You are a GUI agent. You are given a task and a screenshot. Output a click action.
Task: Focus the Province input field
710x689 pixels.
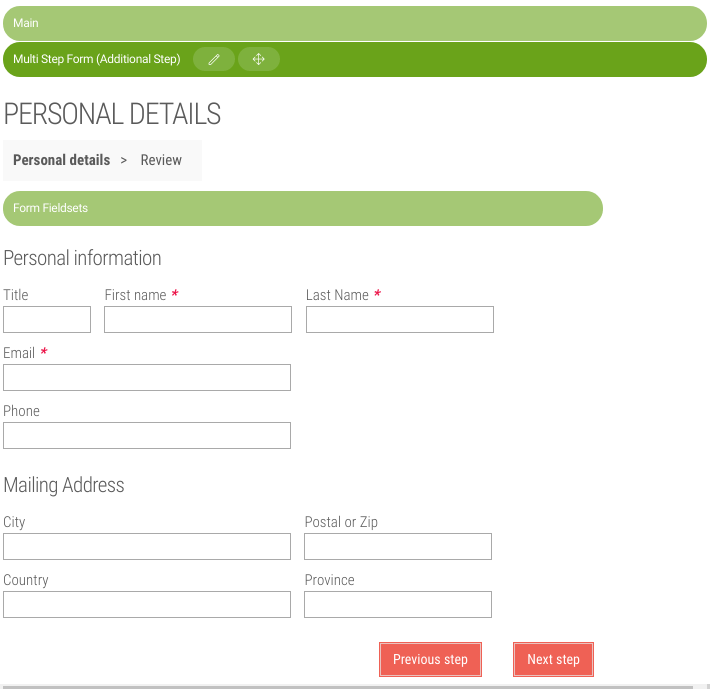[398, 604]
